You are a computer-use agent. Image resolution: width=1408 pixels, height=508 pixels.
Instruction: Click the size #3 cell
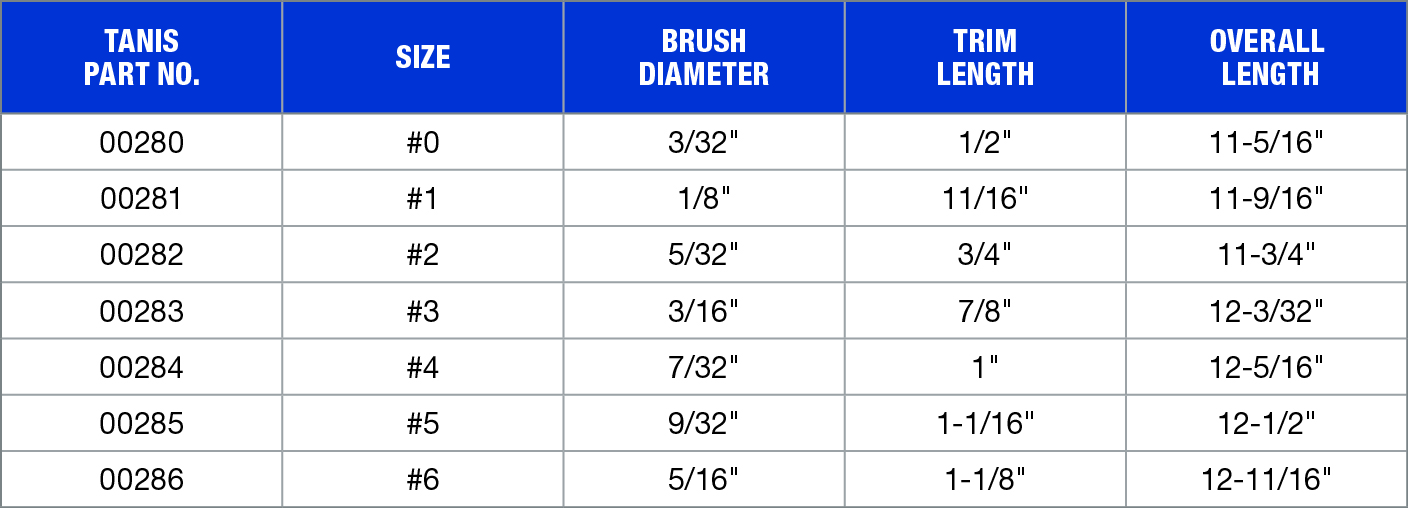pos(423,311)
